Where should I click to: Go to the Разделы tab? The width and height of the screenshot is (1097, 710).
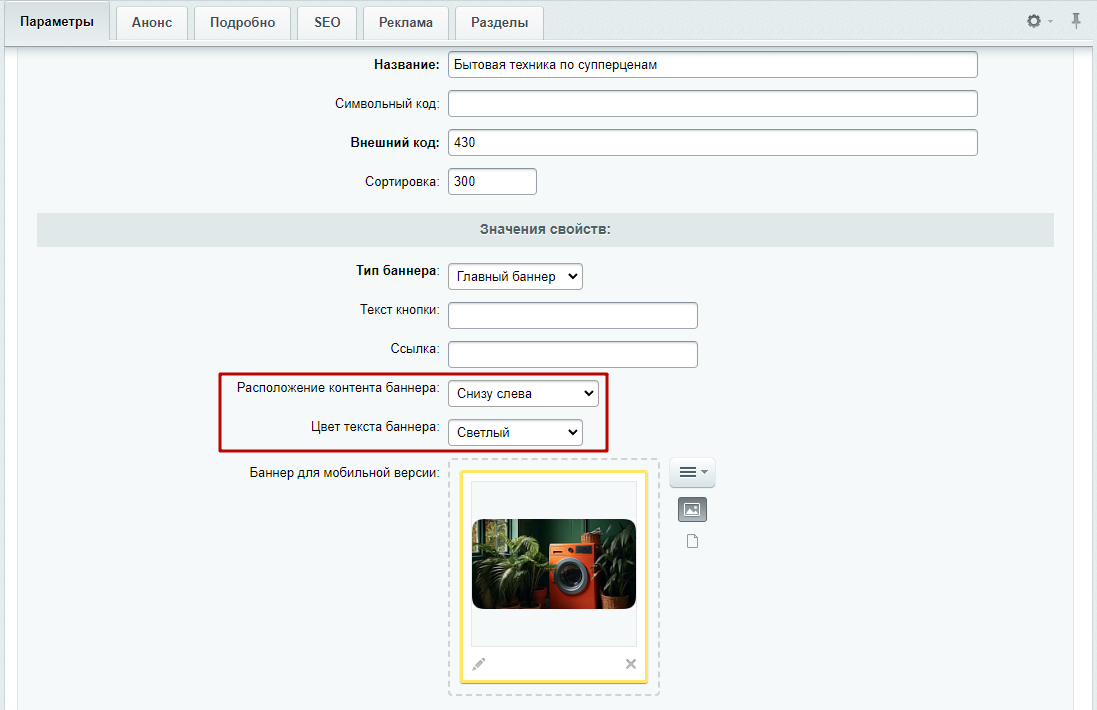coord(500,22)
